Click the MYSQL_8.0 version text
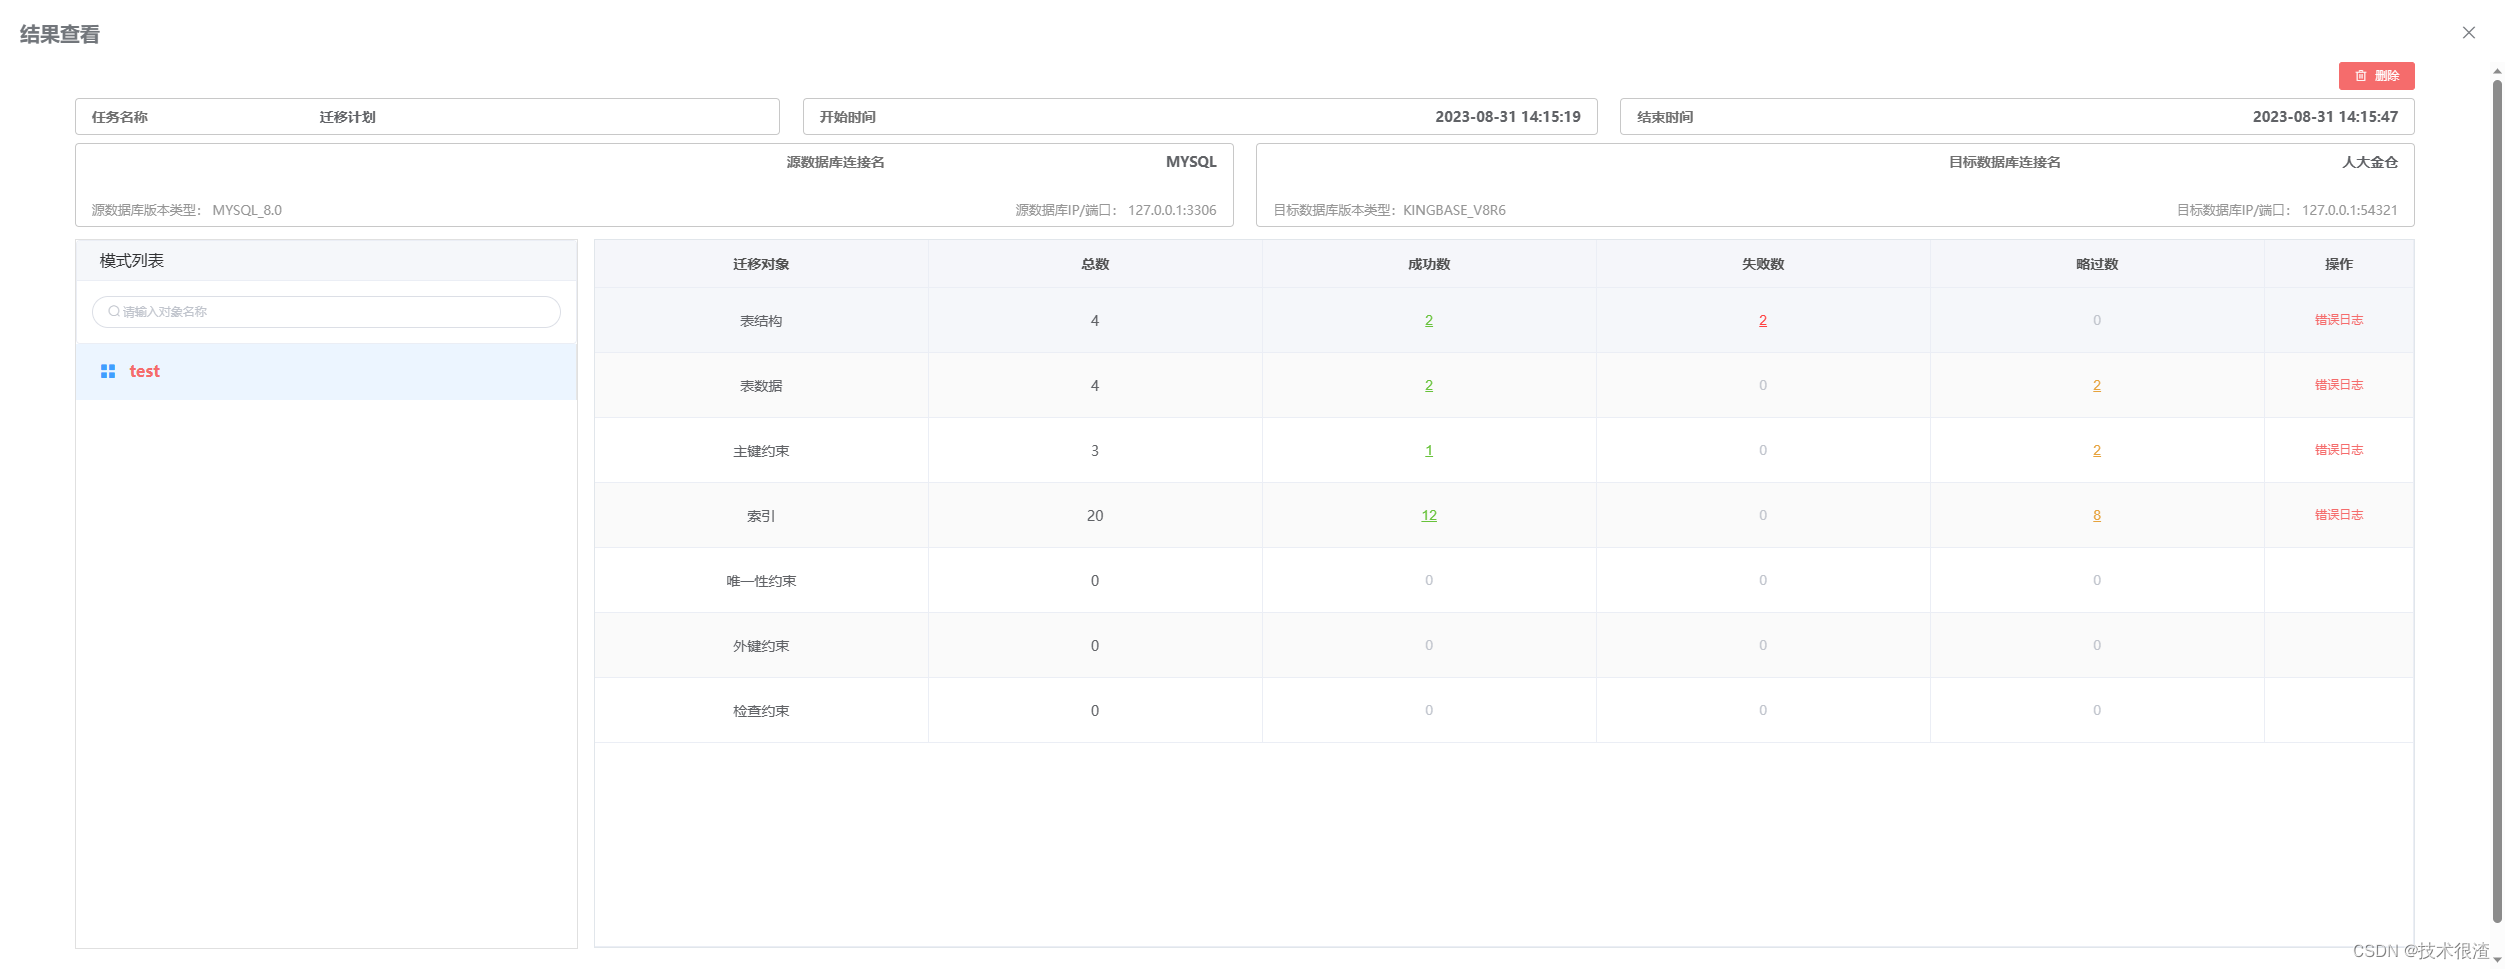The image size is (2505, 969). (247, 210)
